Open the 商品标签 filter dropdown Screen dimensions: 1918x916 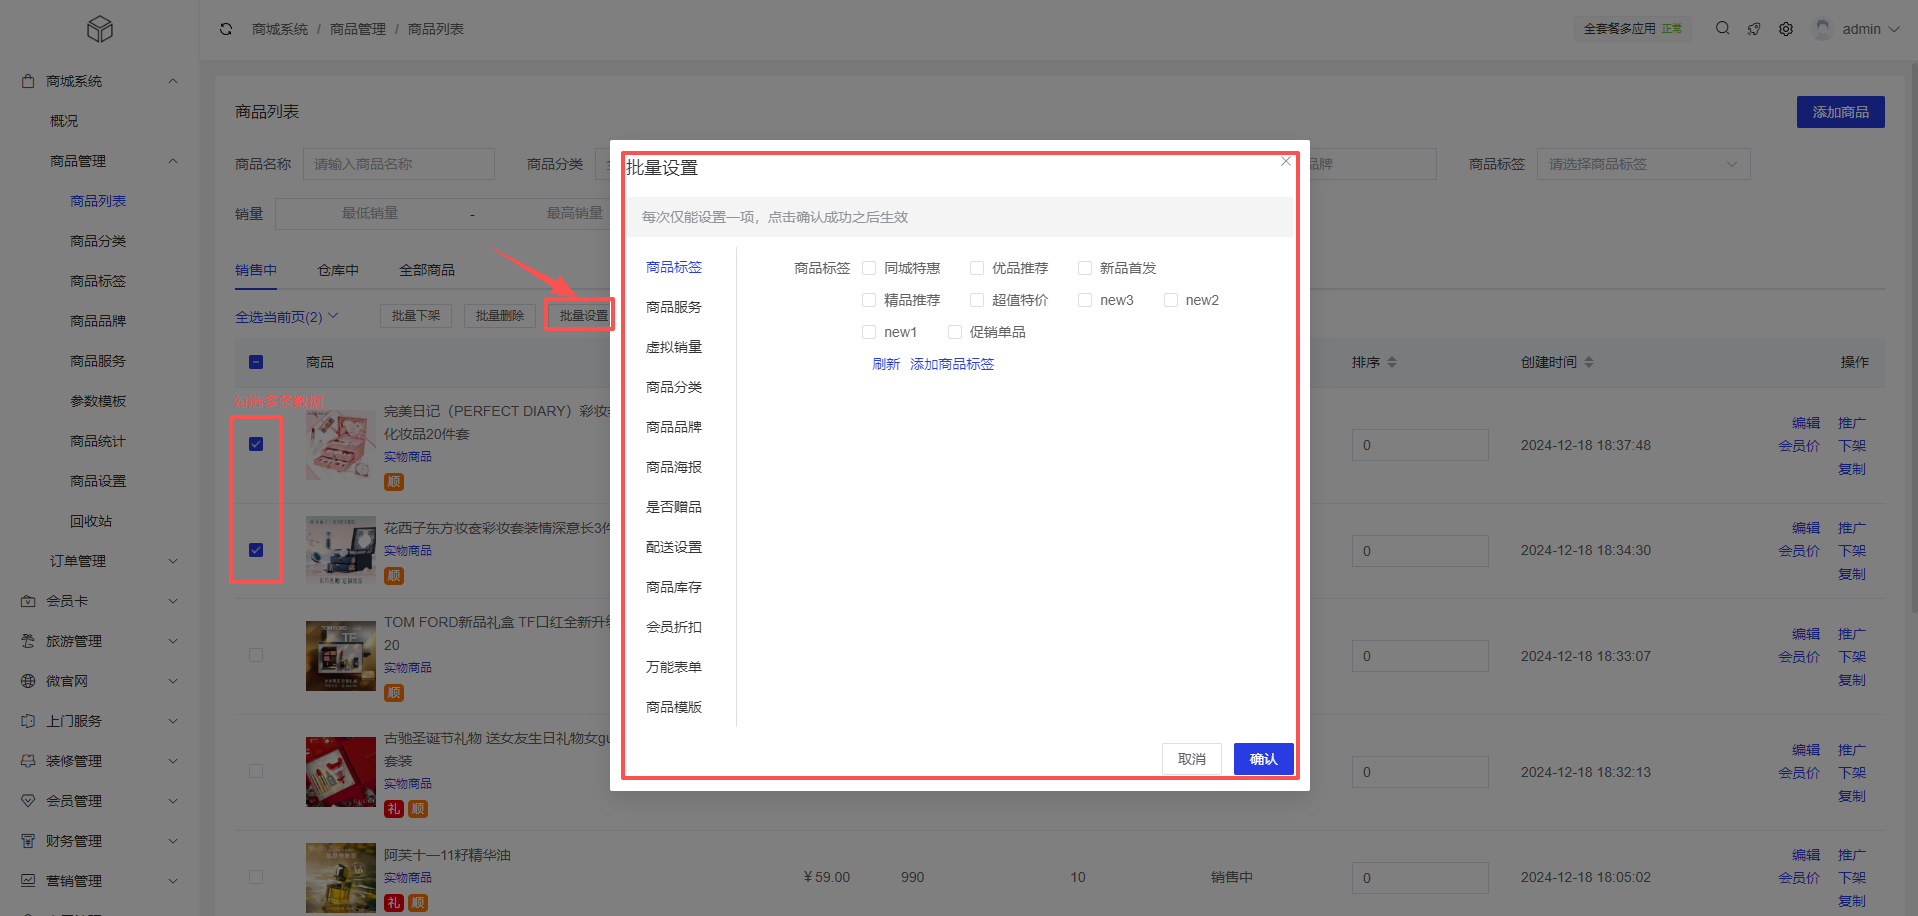tap(1642, 164)
